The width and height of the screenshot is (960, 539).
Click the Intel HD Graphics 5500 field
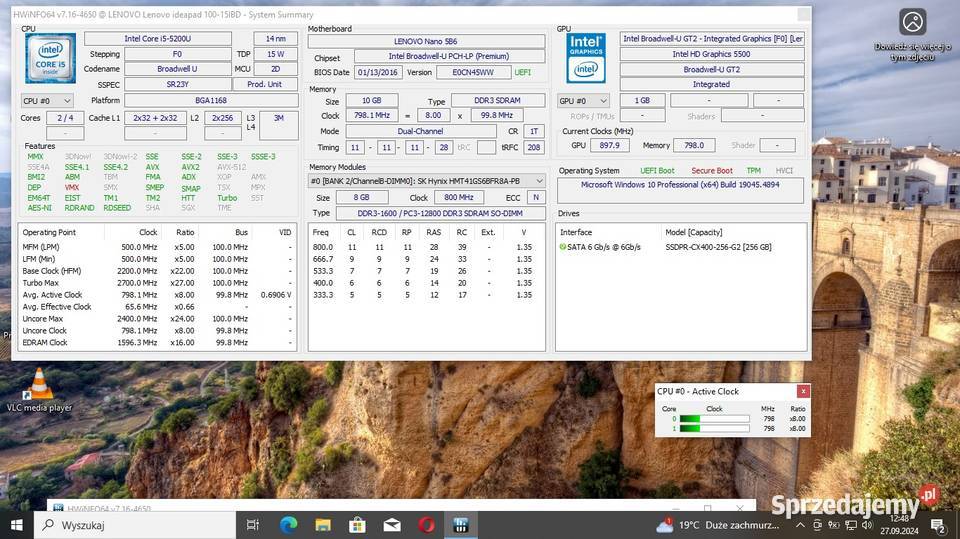point(711,54)
